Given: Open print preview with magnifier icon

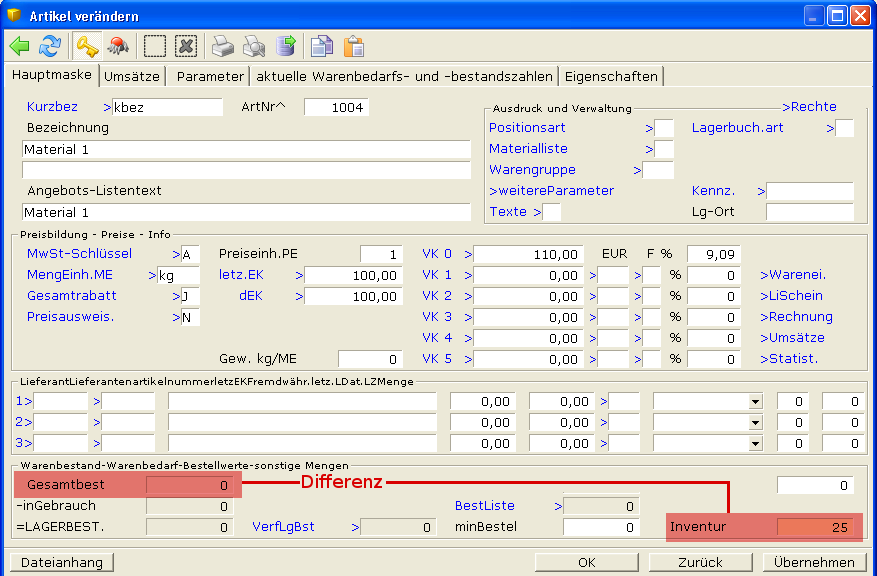Looking at the screenshot, I should tap(255, 46).
